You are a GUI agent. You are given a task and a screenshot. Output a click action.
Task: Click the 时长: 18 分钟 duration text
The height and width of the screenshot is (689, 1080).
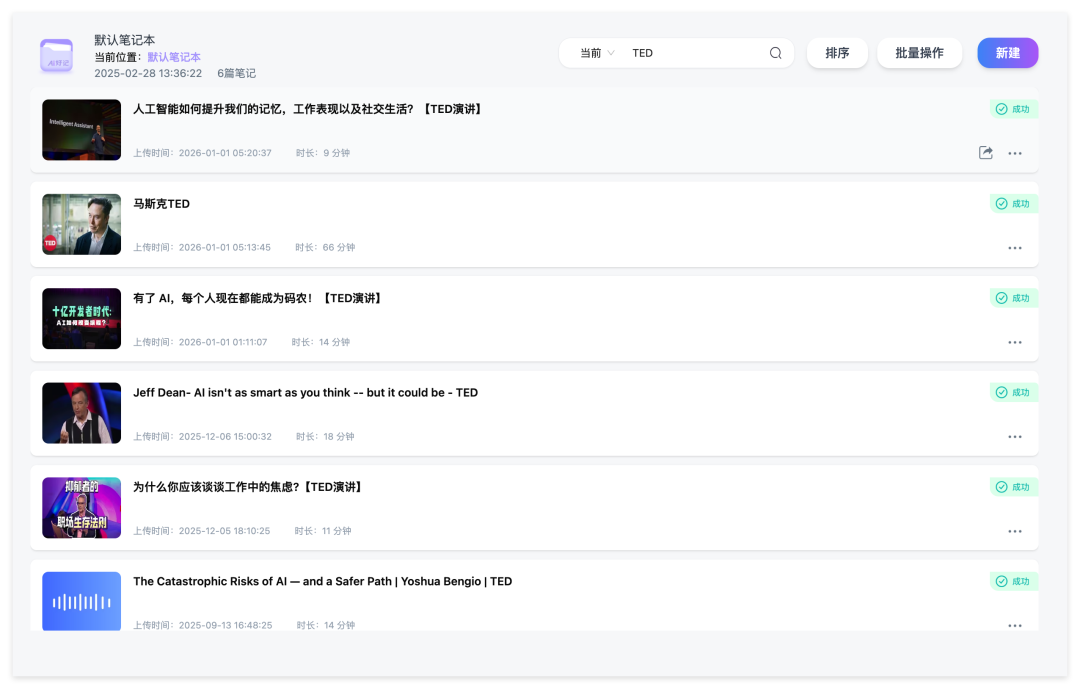coord(325,436)
